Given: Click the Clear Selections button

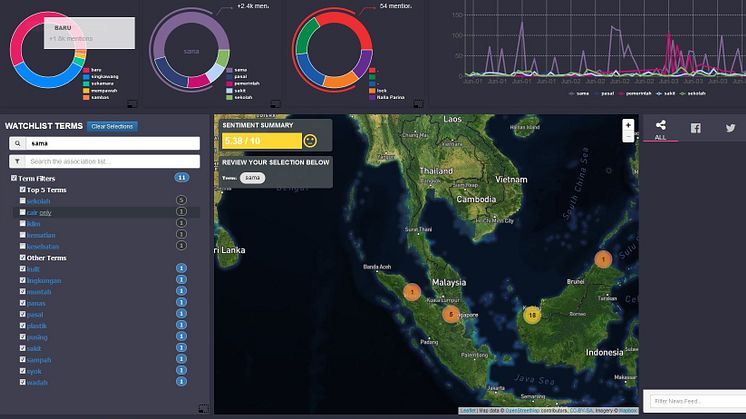Looking at the screenshot, I should point(112,127).
